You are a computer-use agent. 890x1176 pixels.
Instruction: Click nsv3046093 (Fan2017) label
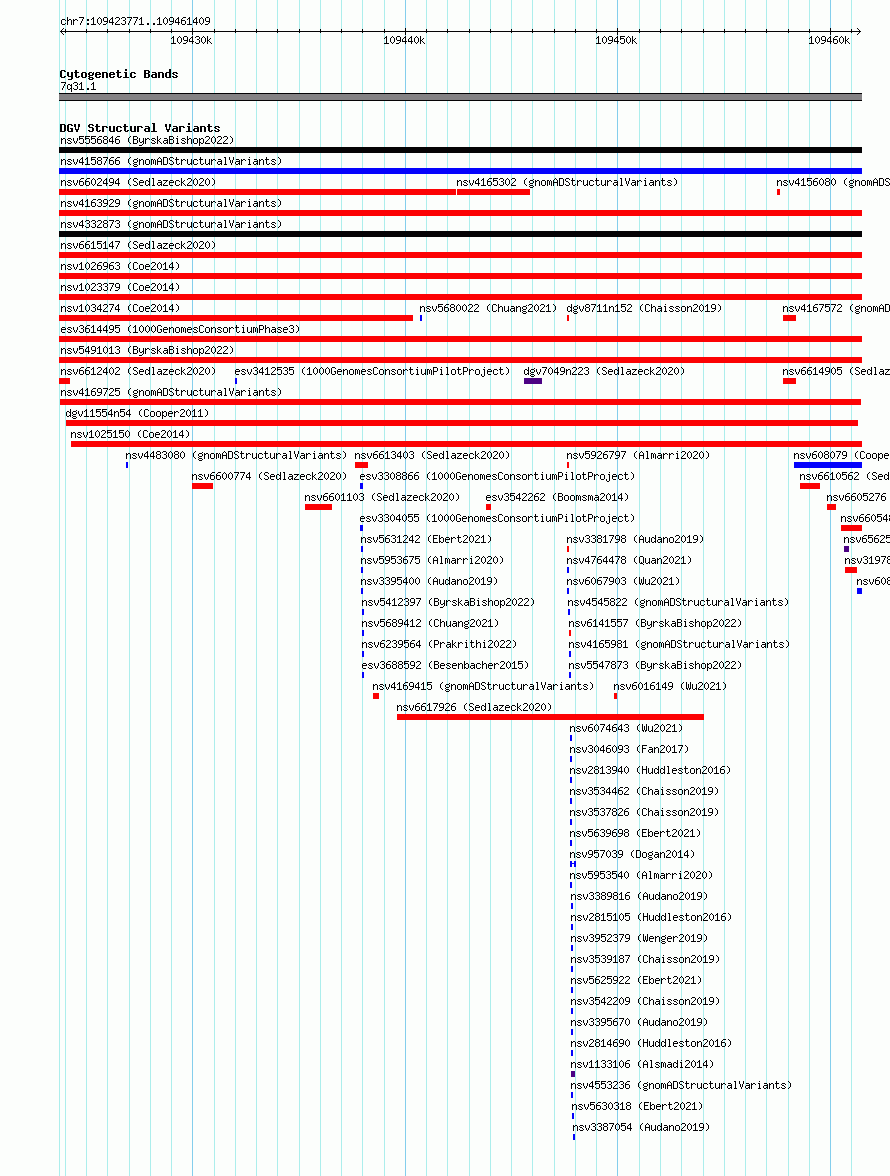coord(629,749)
